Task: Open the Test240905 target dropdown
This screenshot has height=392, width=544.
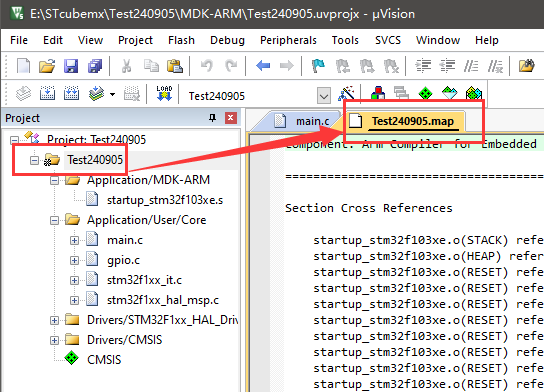Action: [324, 96]
